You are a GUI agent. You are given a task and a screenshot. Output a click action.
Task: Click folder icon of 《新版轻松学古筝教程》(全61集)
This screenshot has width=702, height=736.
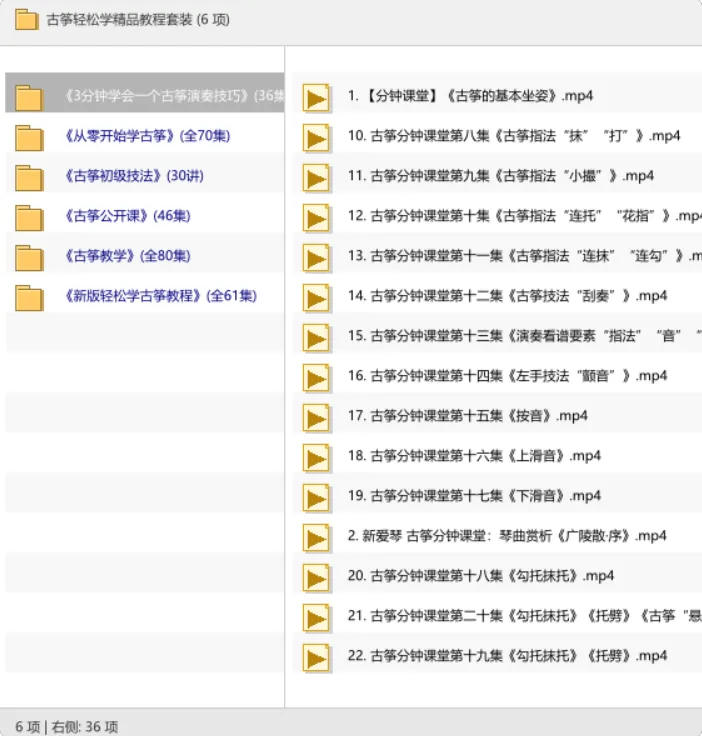point(29,298)
